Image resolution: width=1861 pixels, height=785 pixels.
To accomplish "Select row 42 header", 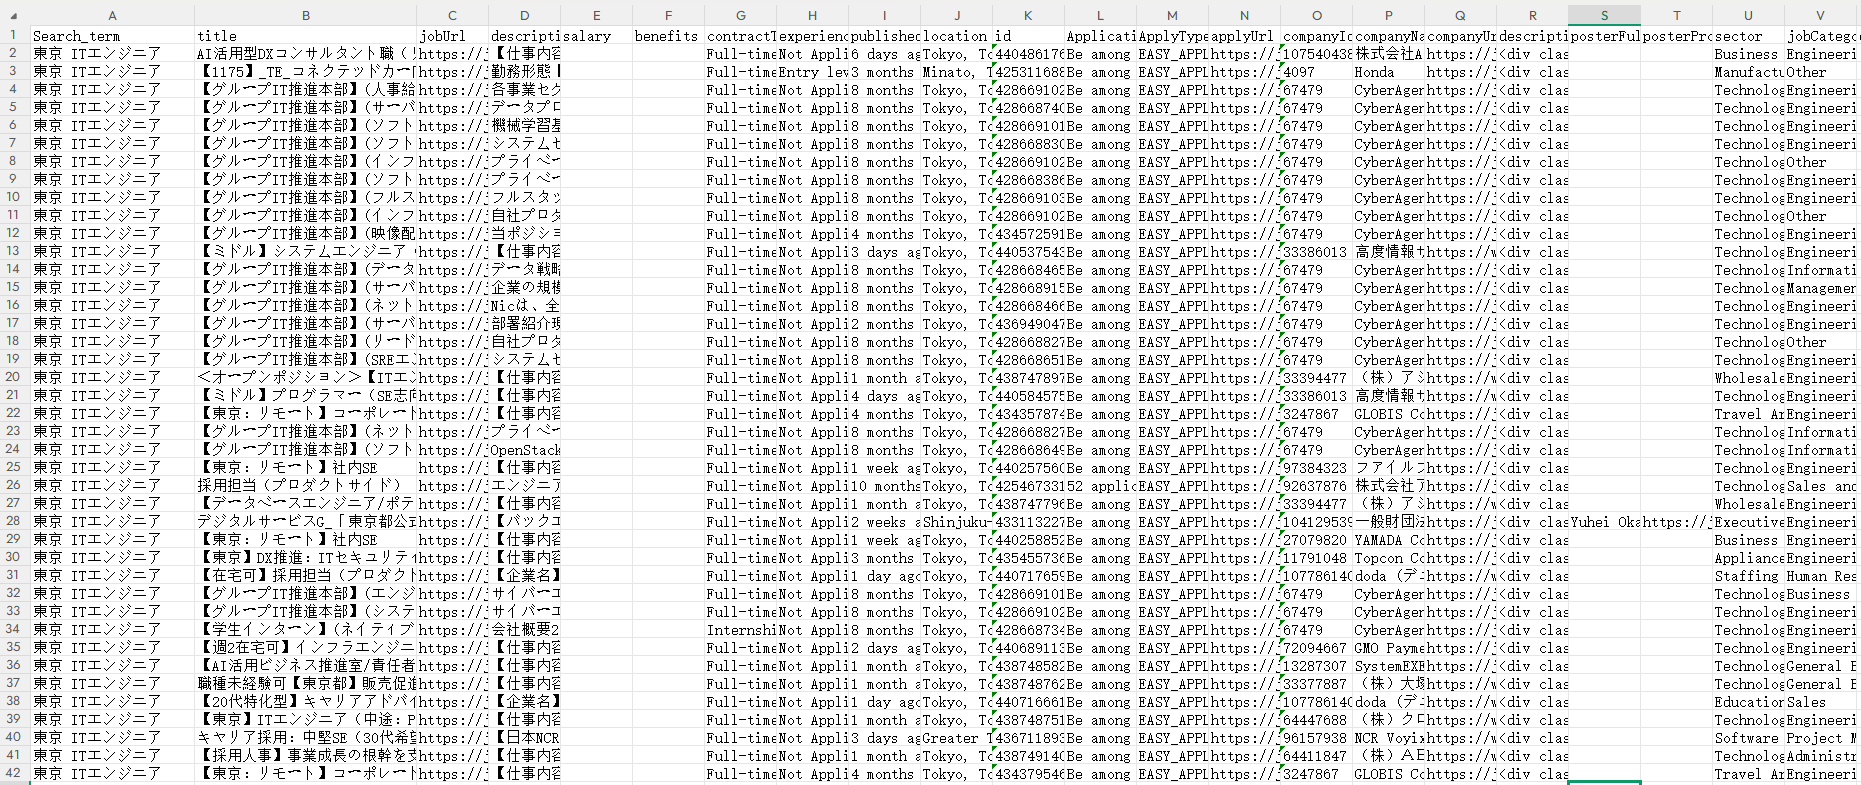I will (14, 773).
